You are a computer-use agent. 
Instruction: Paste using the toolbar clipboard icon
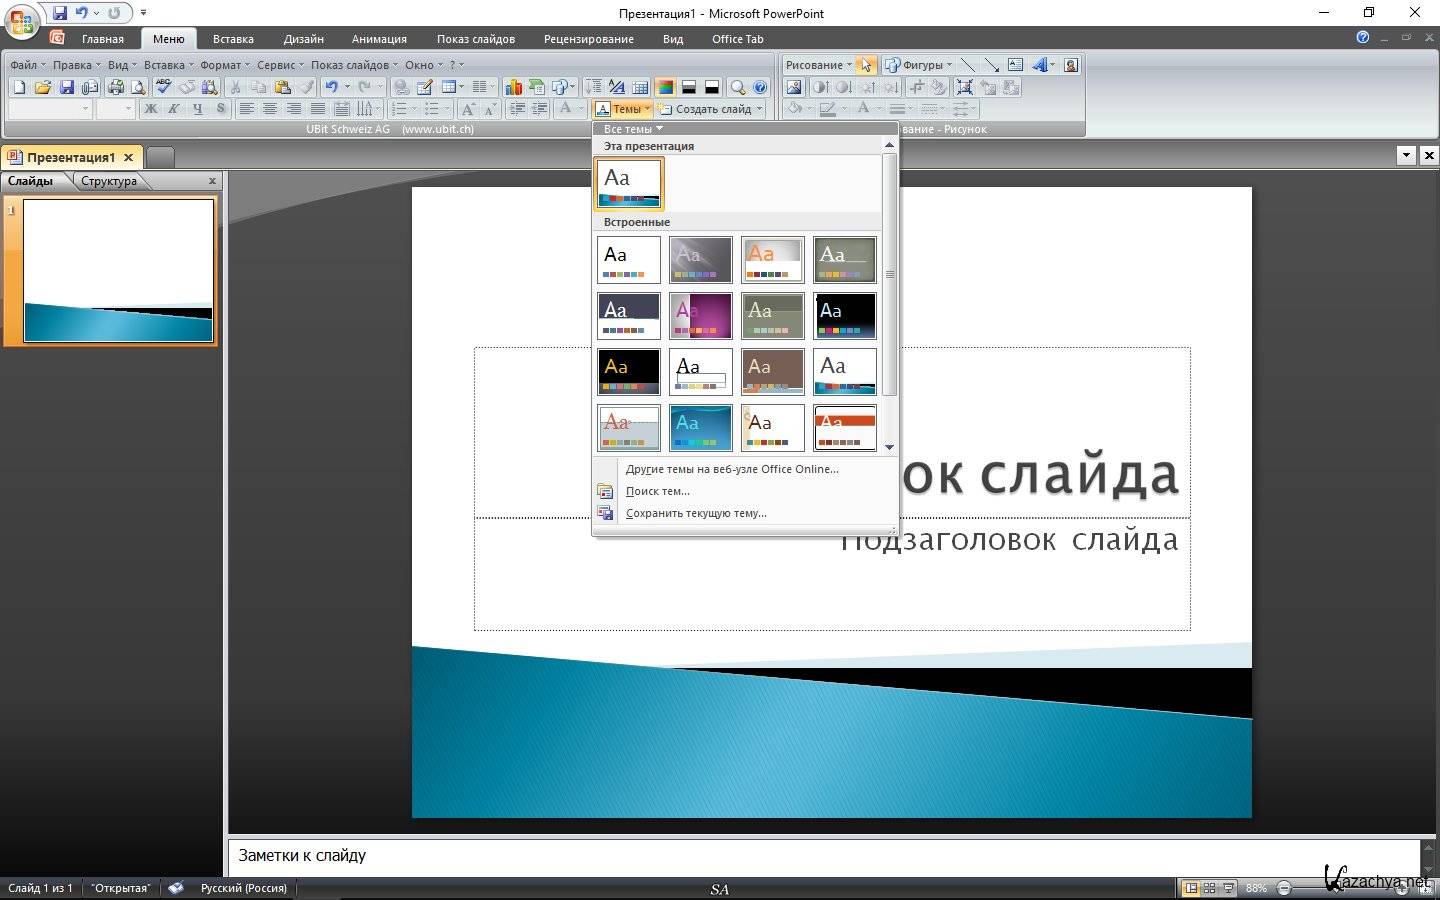point(282,88)
